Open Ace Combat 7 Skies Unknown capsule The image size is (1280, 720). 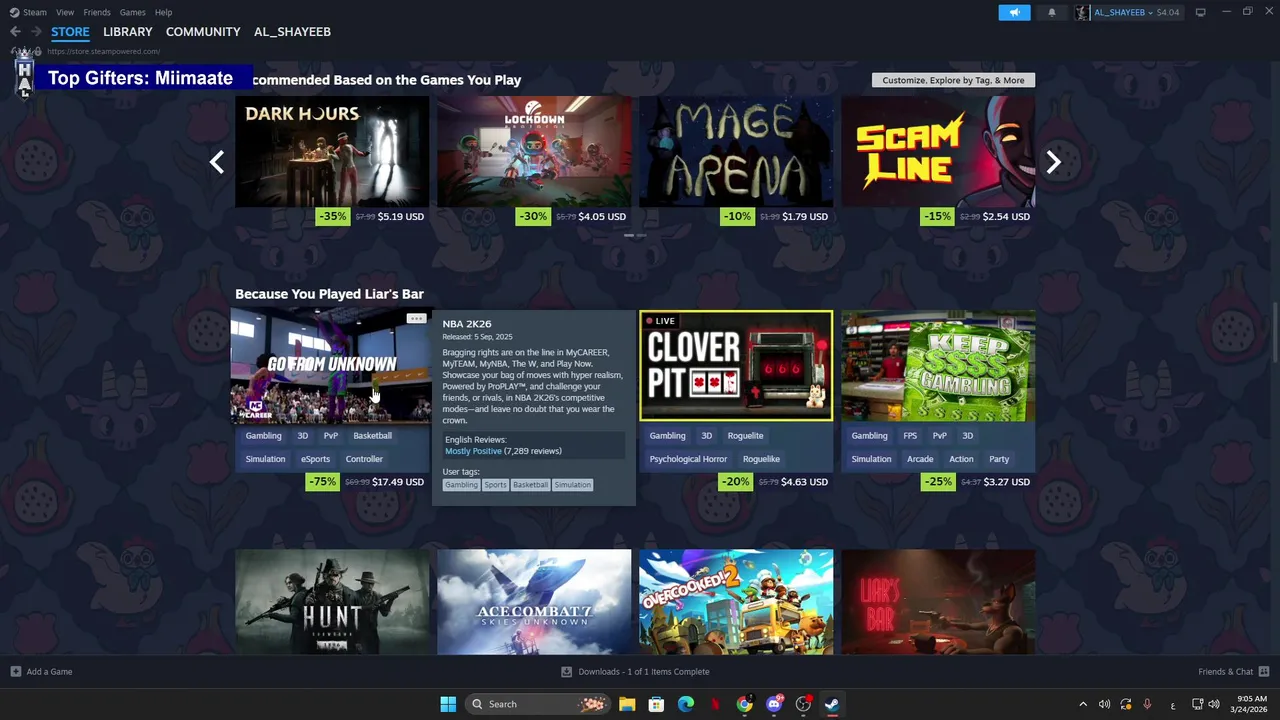[x=534, y=602]
